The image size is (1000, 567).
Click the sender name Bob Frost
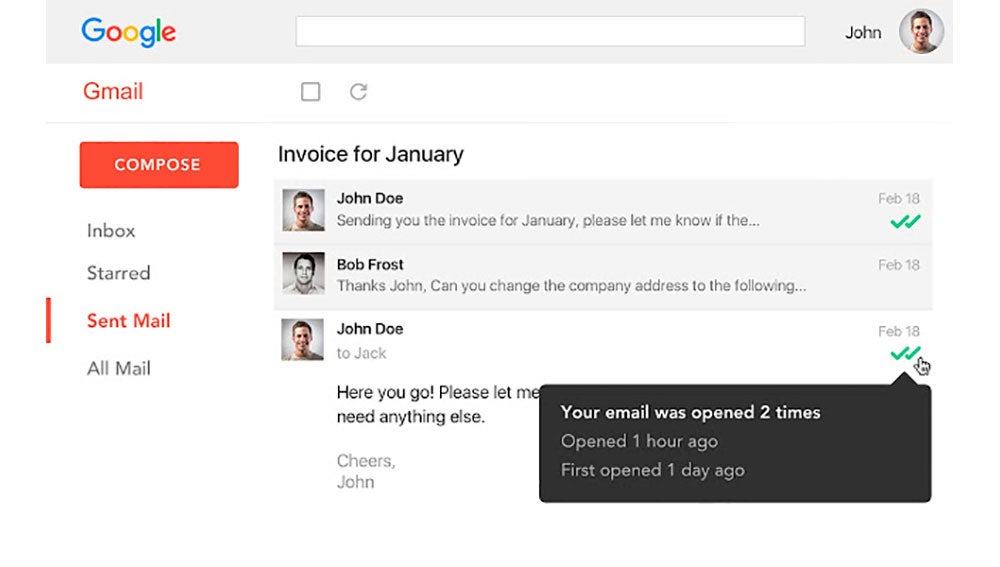(370, 265)
